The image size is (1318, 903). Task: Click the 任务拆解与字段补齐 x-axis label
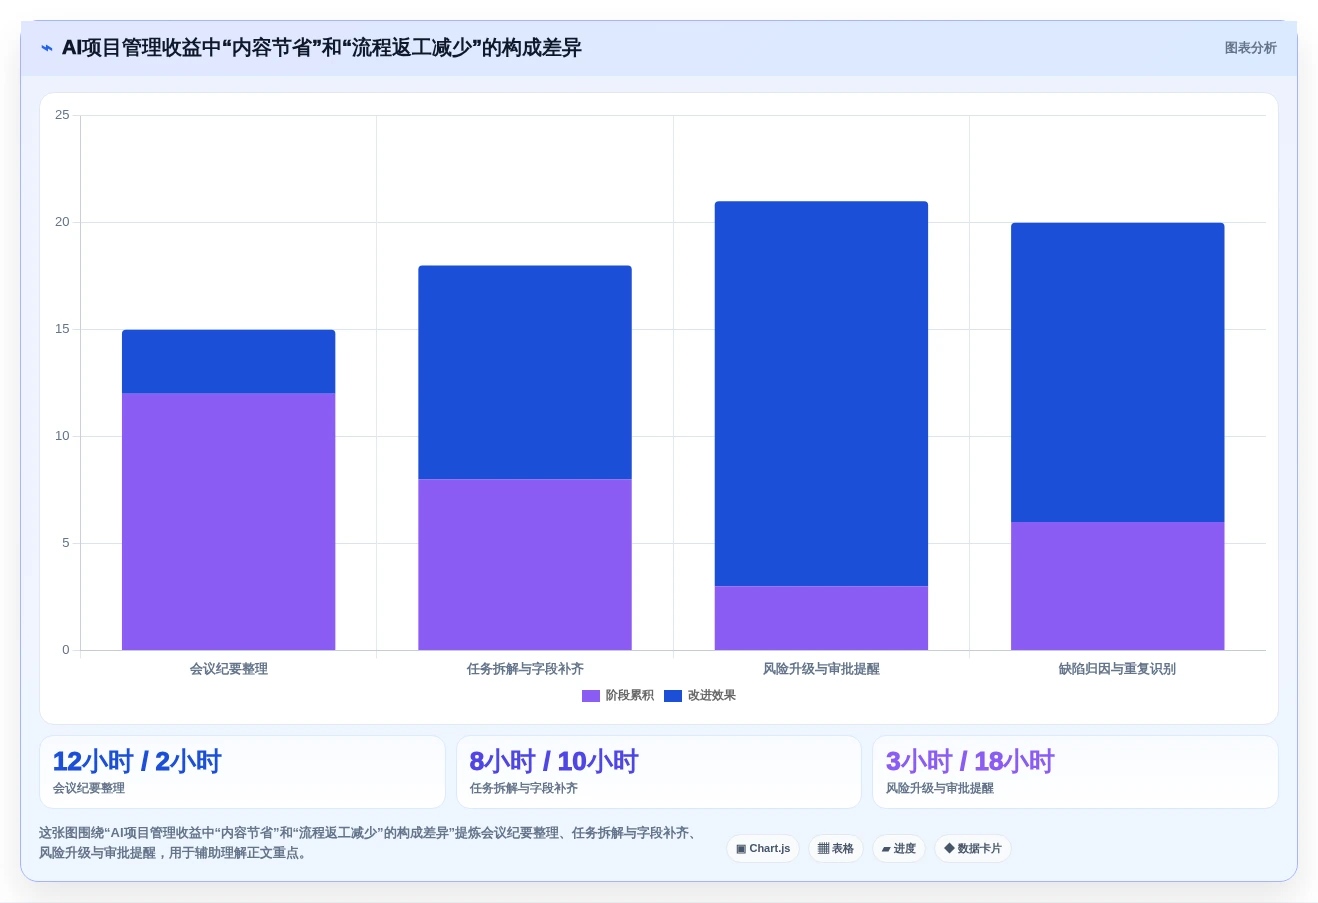click(x=525, y=669)
